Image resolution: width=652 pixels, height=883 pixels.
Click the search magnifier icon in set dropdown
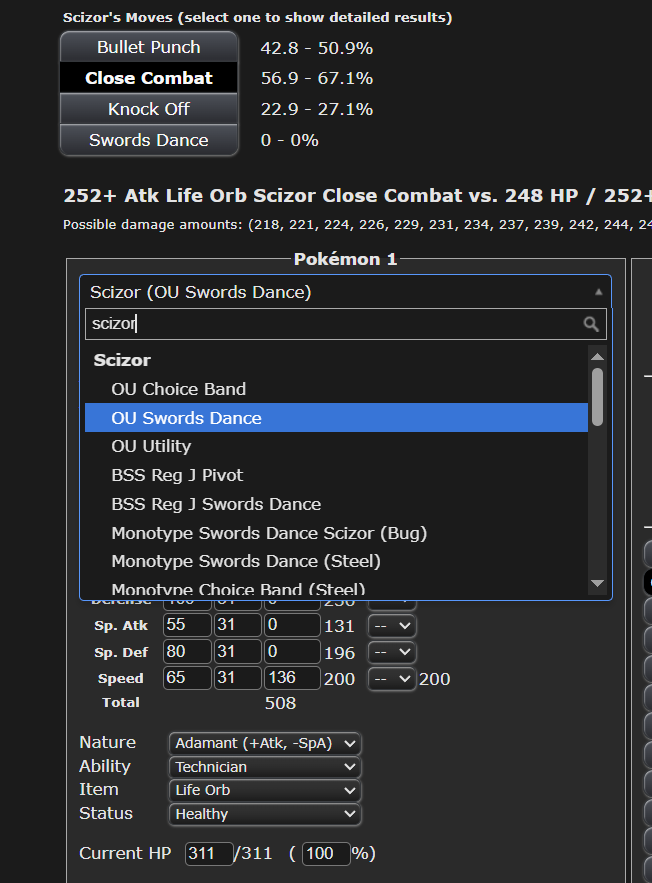[x=591, y=324]
